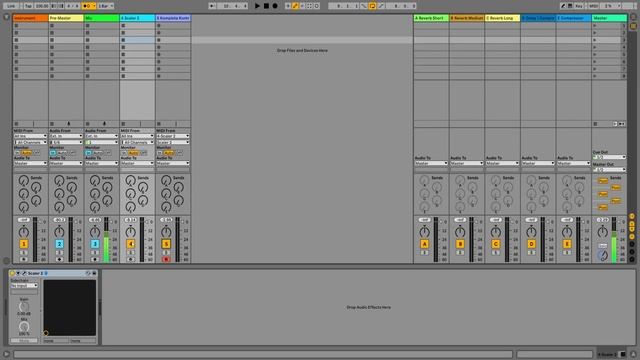Open the Sidechain dropdown in Scaler 2 device
640x360 pixels.
pyautogui.click(x=24, y=286)
